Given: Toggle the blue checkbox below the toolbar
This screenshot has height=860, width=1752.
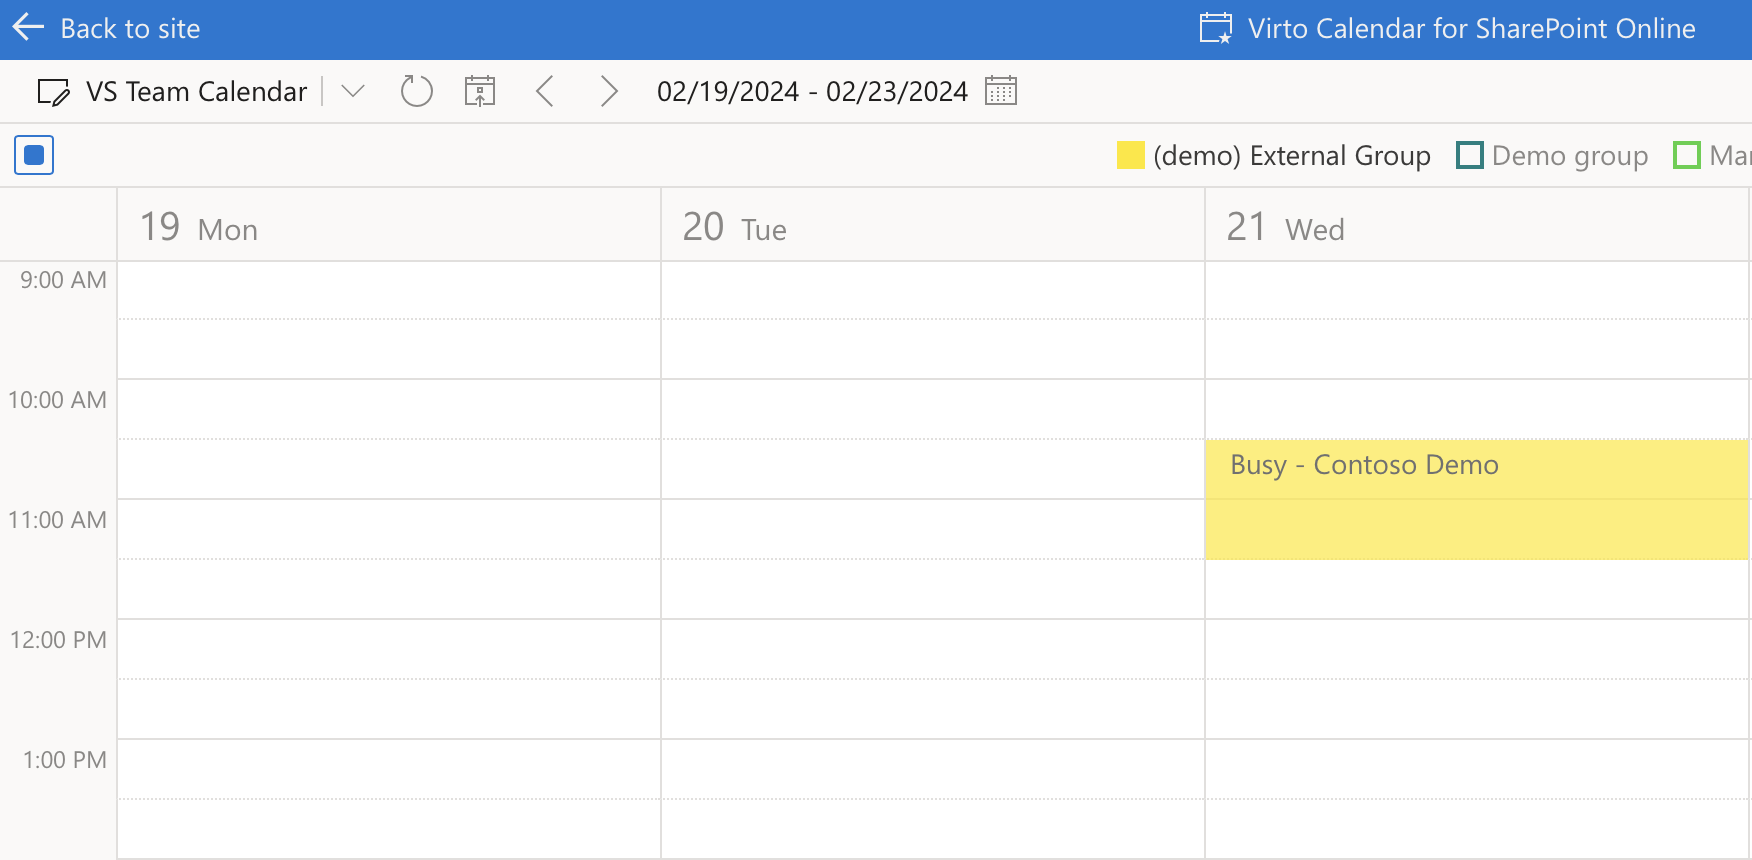Looking at the screenshot, I should (33, 155).
